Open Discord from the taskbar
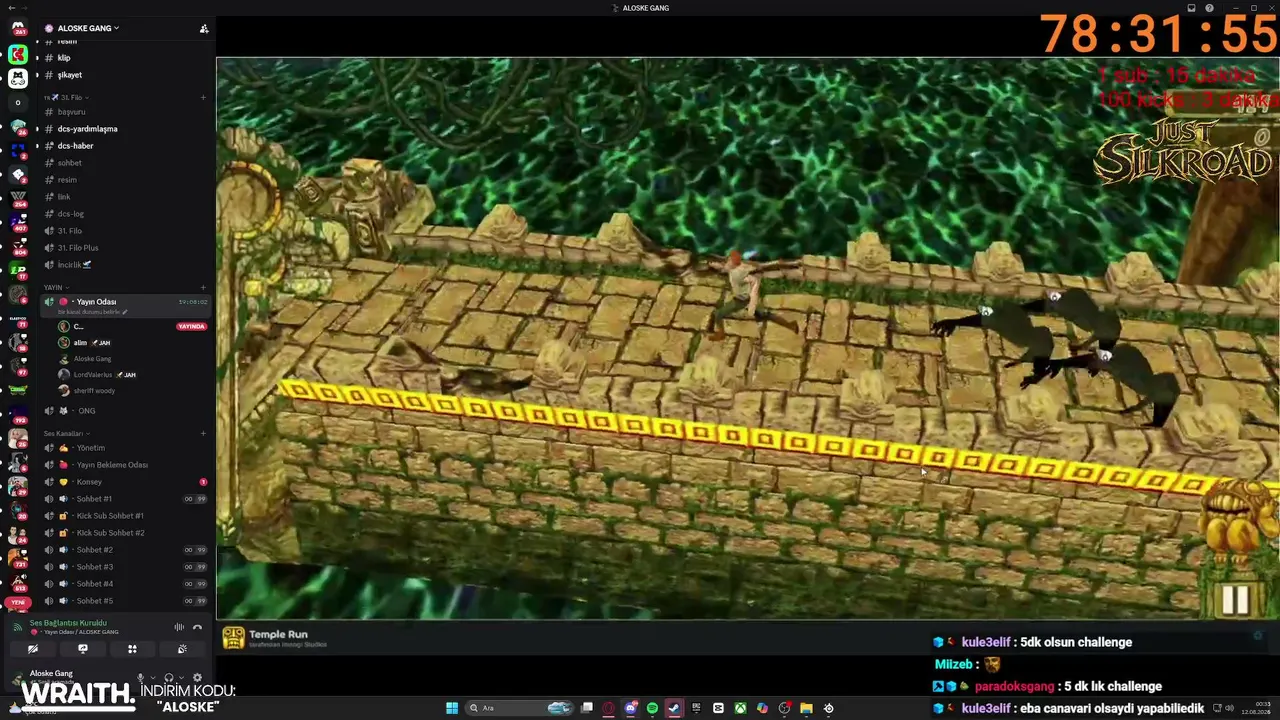The width and height of the screenshot is (1280, 720). (631, 708)
